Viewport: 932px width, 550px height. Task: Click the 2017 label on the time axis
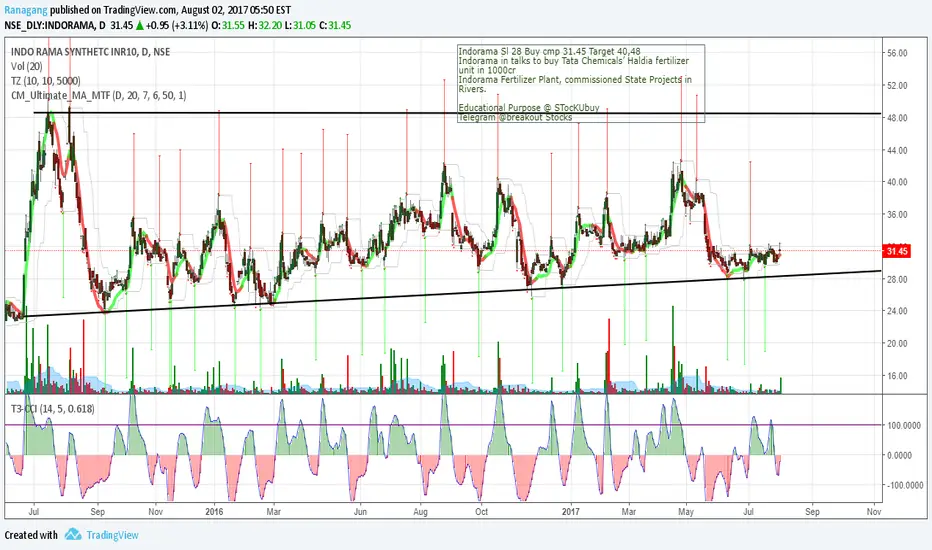pyautogui.click(x=571, y=511)
